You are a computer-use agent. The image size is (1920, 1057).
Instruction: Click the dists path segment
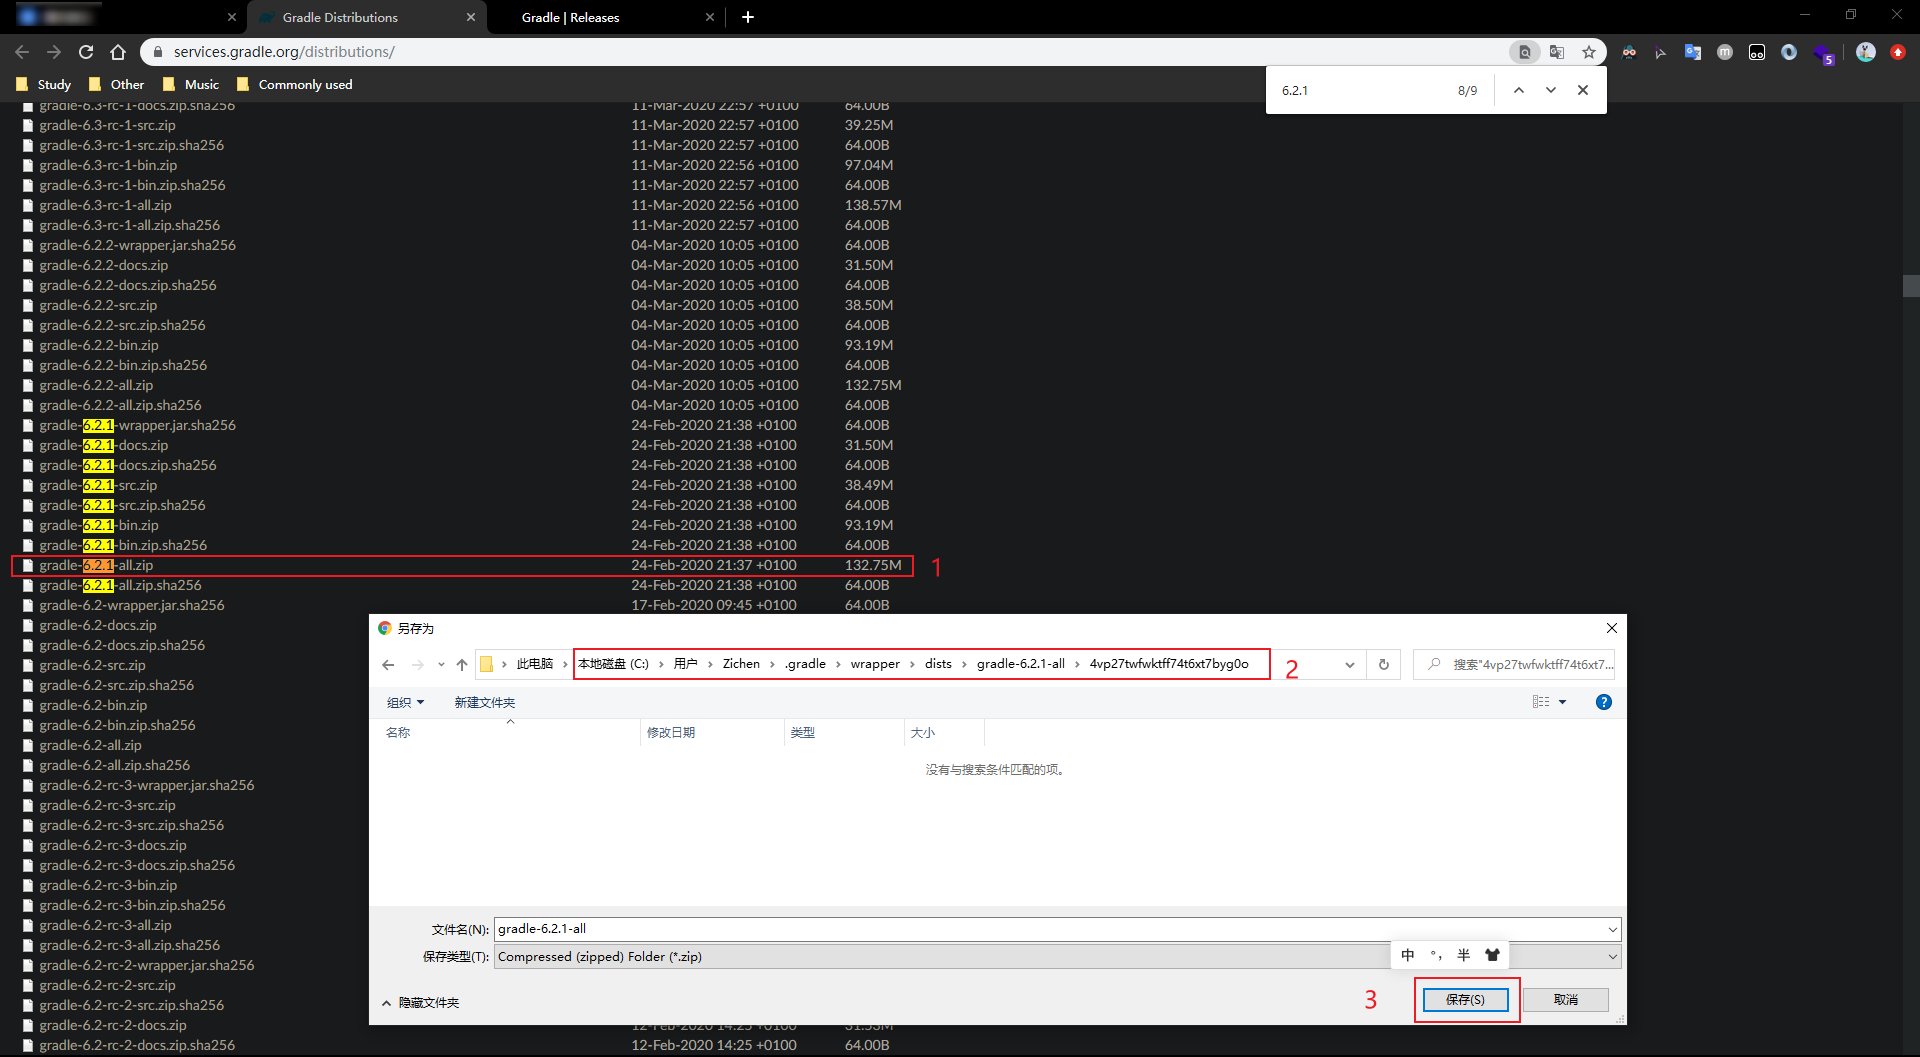(x=938, y=664)
